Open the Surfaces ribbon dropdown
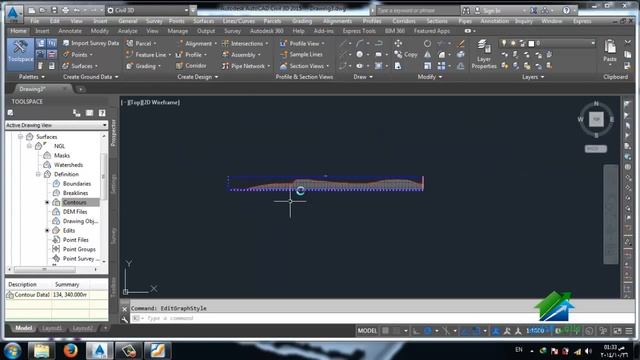The width and height of the screenshot is (640, 360). pos(80,66)
